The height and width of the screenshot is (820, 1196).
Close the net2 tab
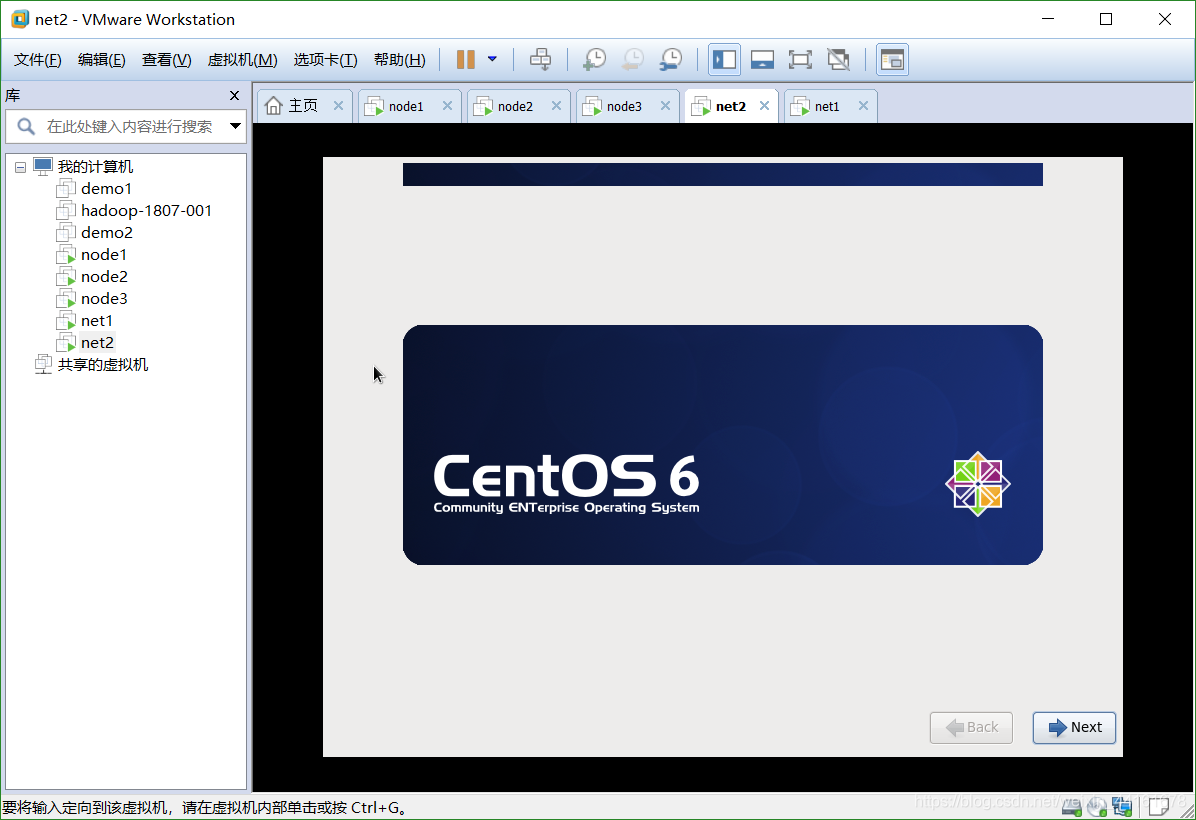pyautogui.click(x=764, y=106)
